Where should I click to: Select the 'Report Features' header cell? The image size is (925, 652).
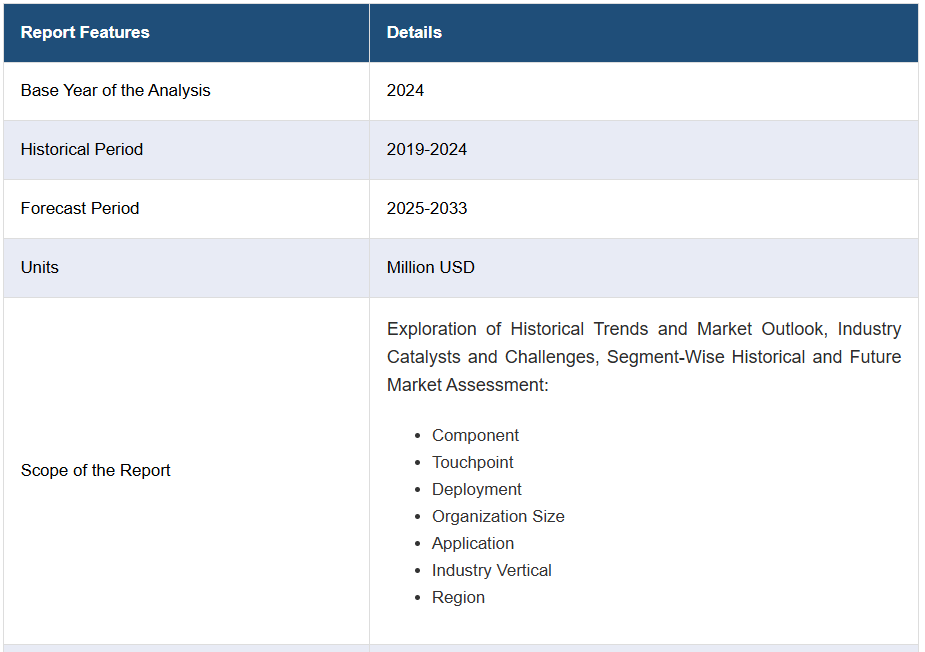(x=186, y=32)
